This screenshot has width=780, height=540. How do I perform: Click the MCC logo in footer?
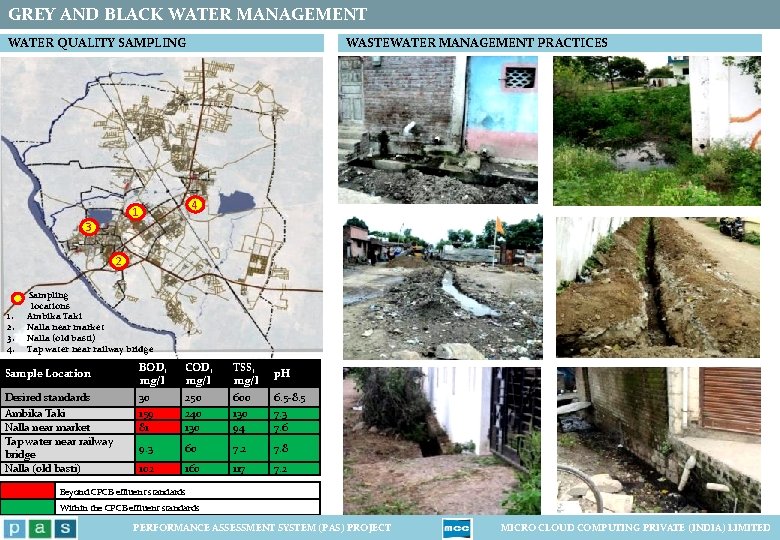pos(456,528)
